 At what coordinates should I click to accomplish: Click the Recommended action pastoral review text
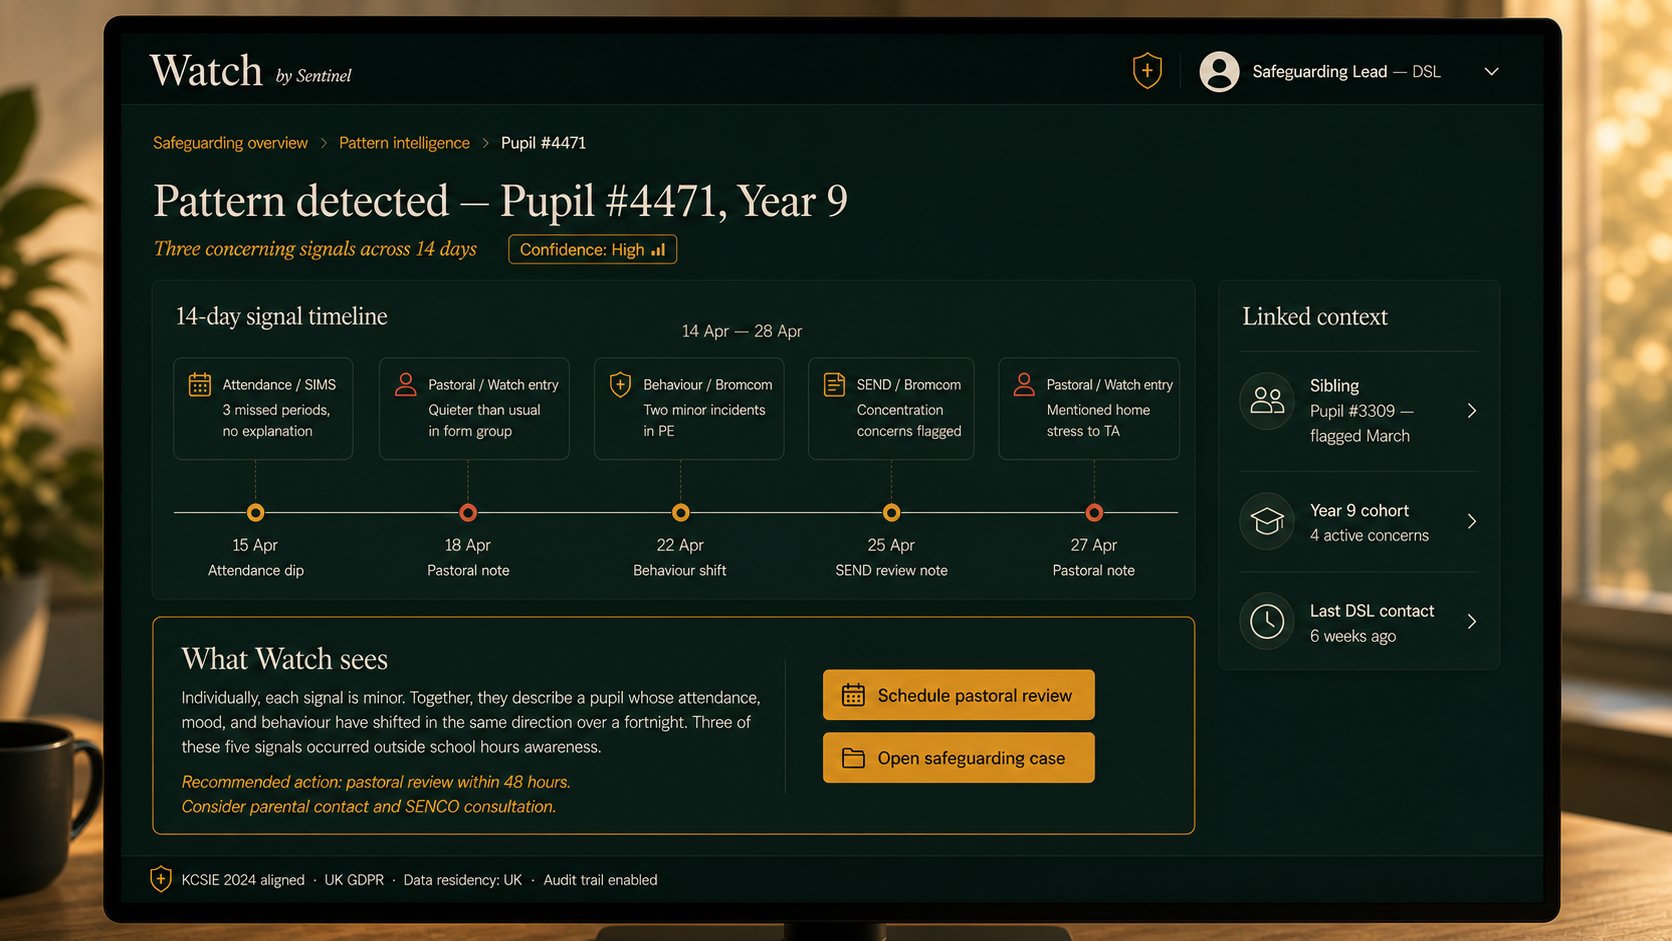(376, 782)
